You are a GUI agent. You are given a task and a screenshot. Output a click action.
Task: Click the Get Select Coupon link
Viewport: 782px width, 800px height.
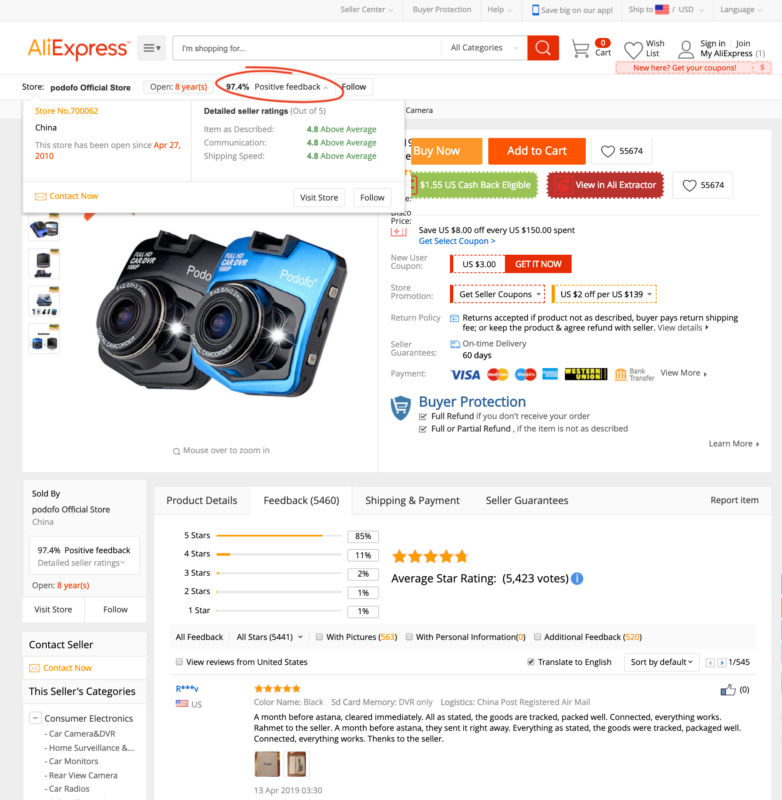457,241
